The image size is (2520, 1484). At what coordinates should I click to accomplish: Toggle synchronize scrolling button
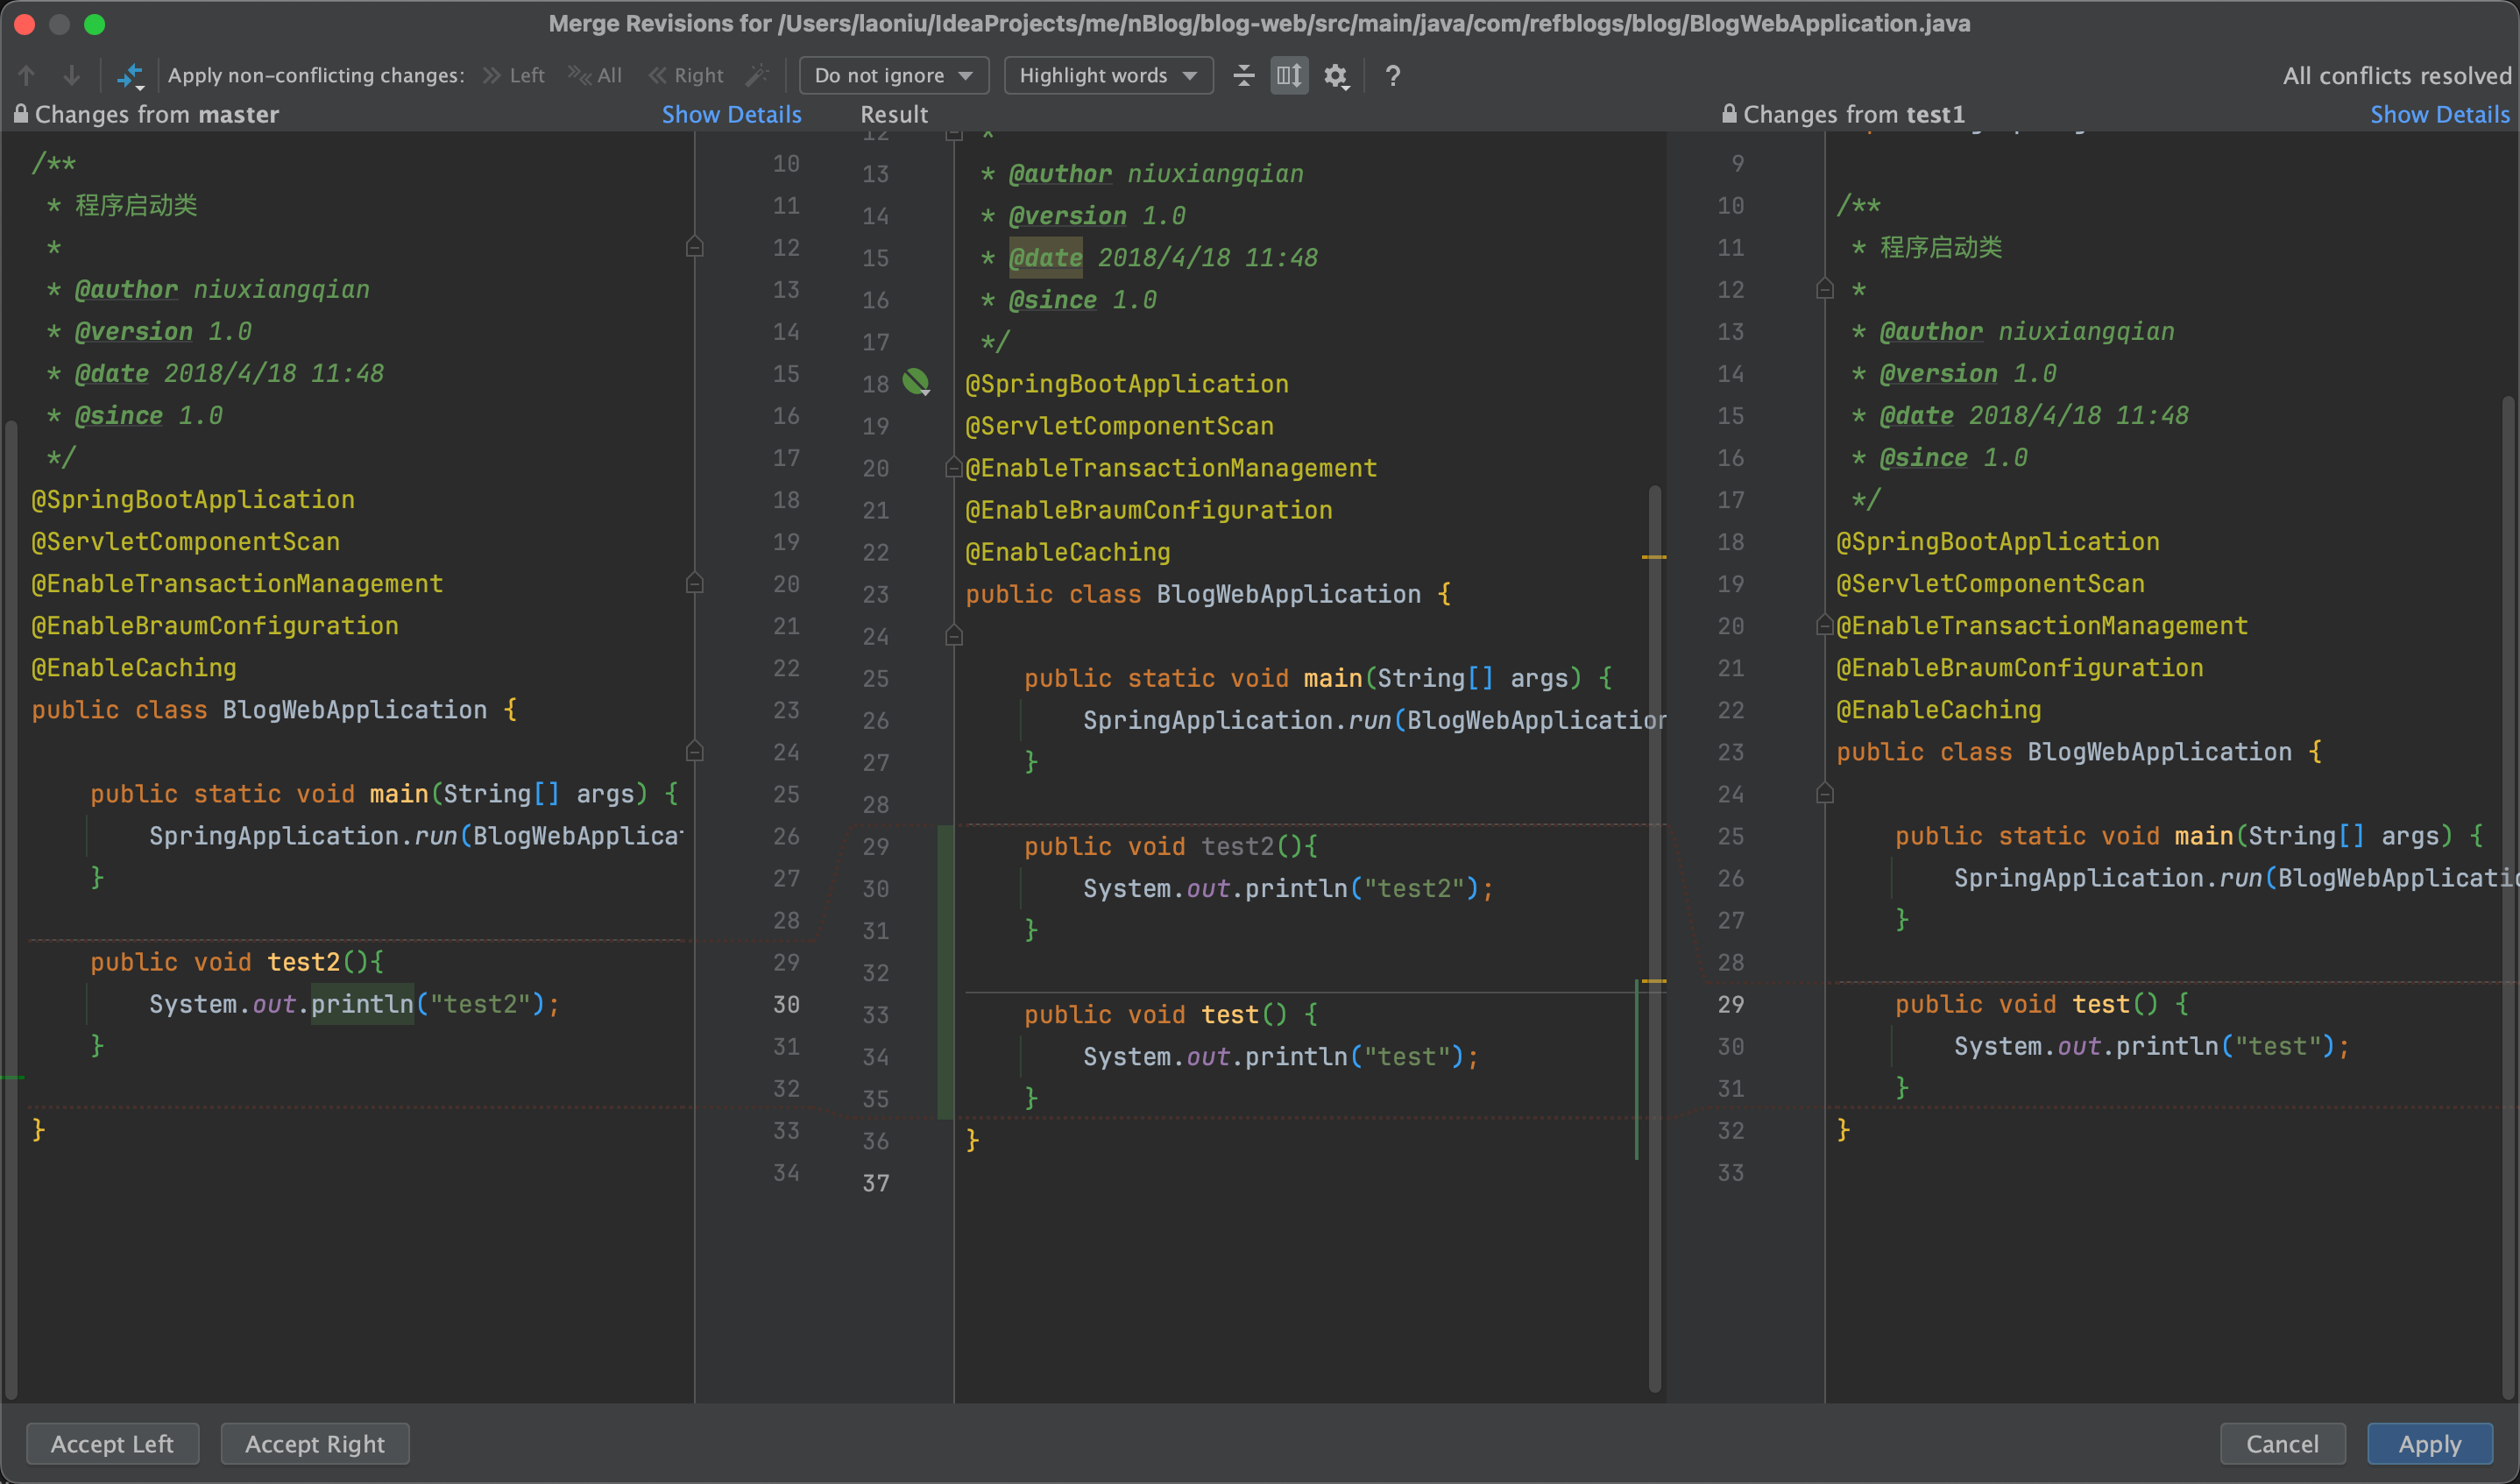tap(1289, 75)
